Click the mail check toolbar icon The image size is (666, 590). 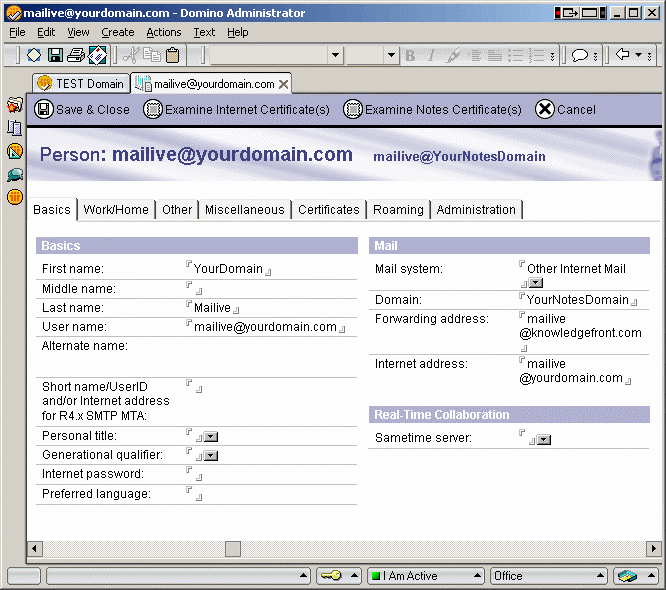point(98,55)
